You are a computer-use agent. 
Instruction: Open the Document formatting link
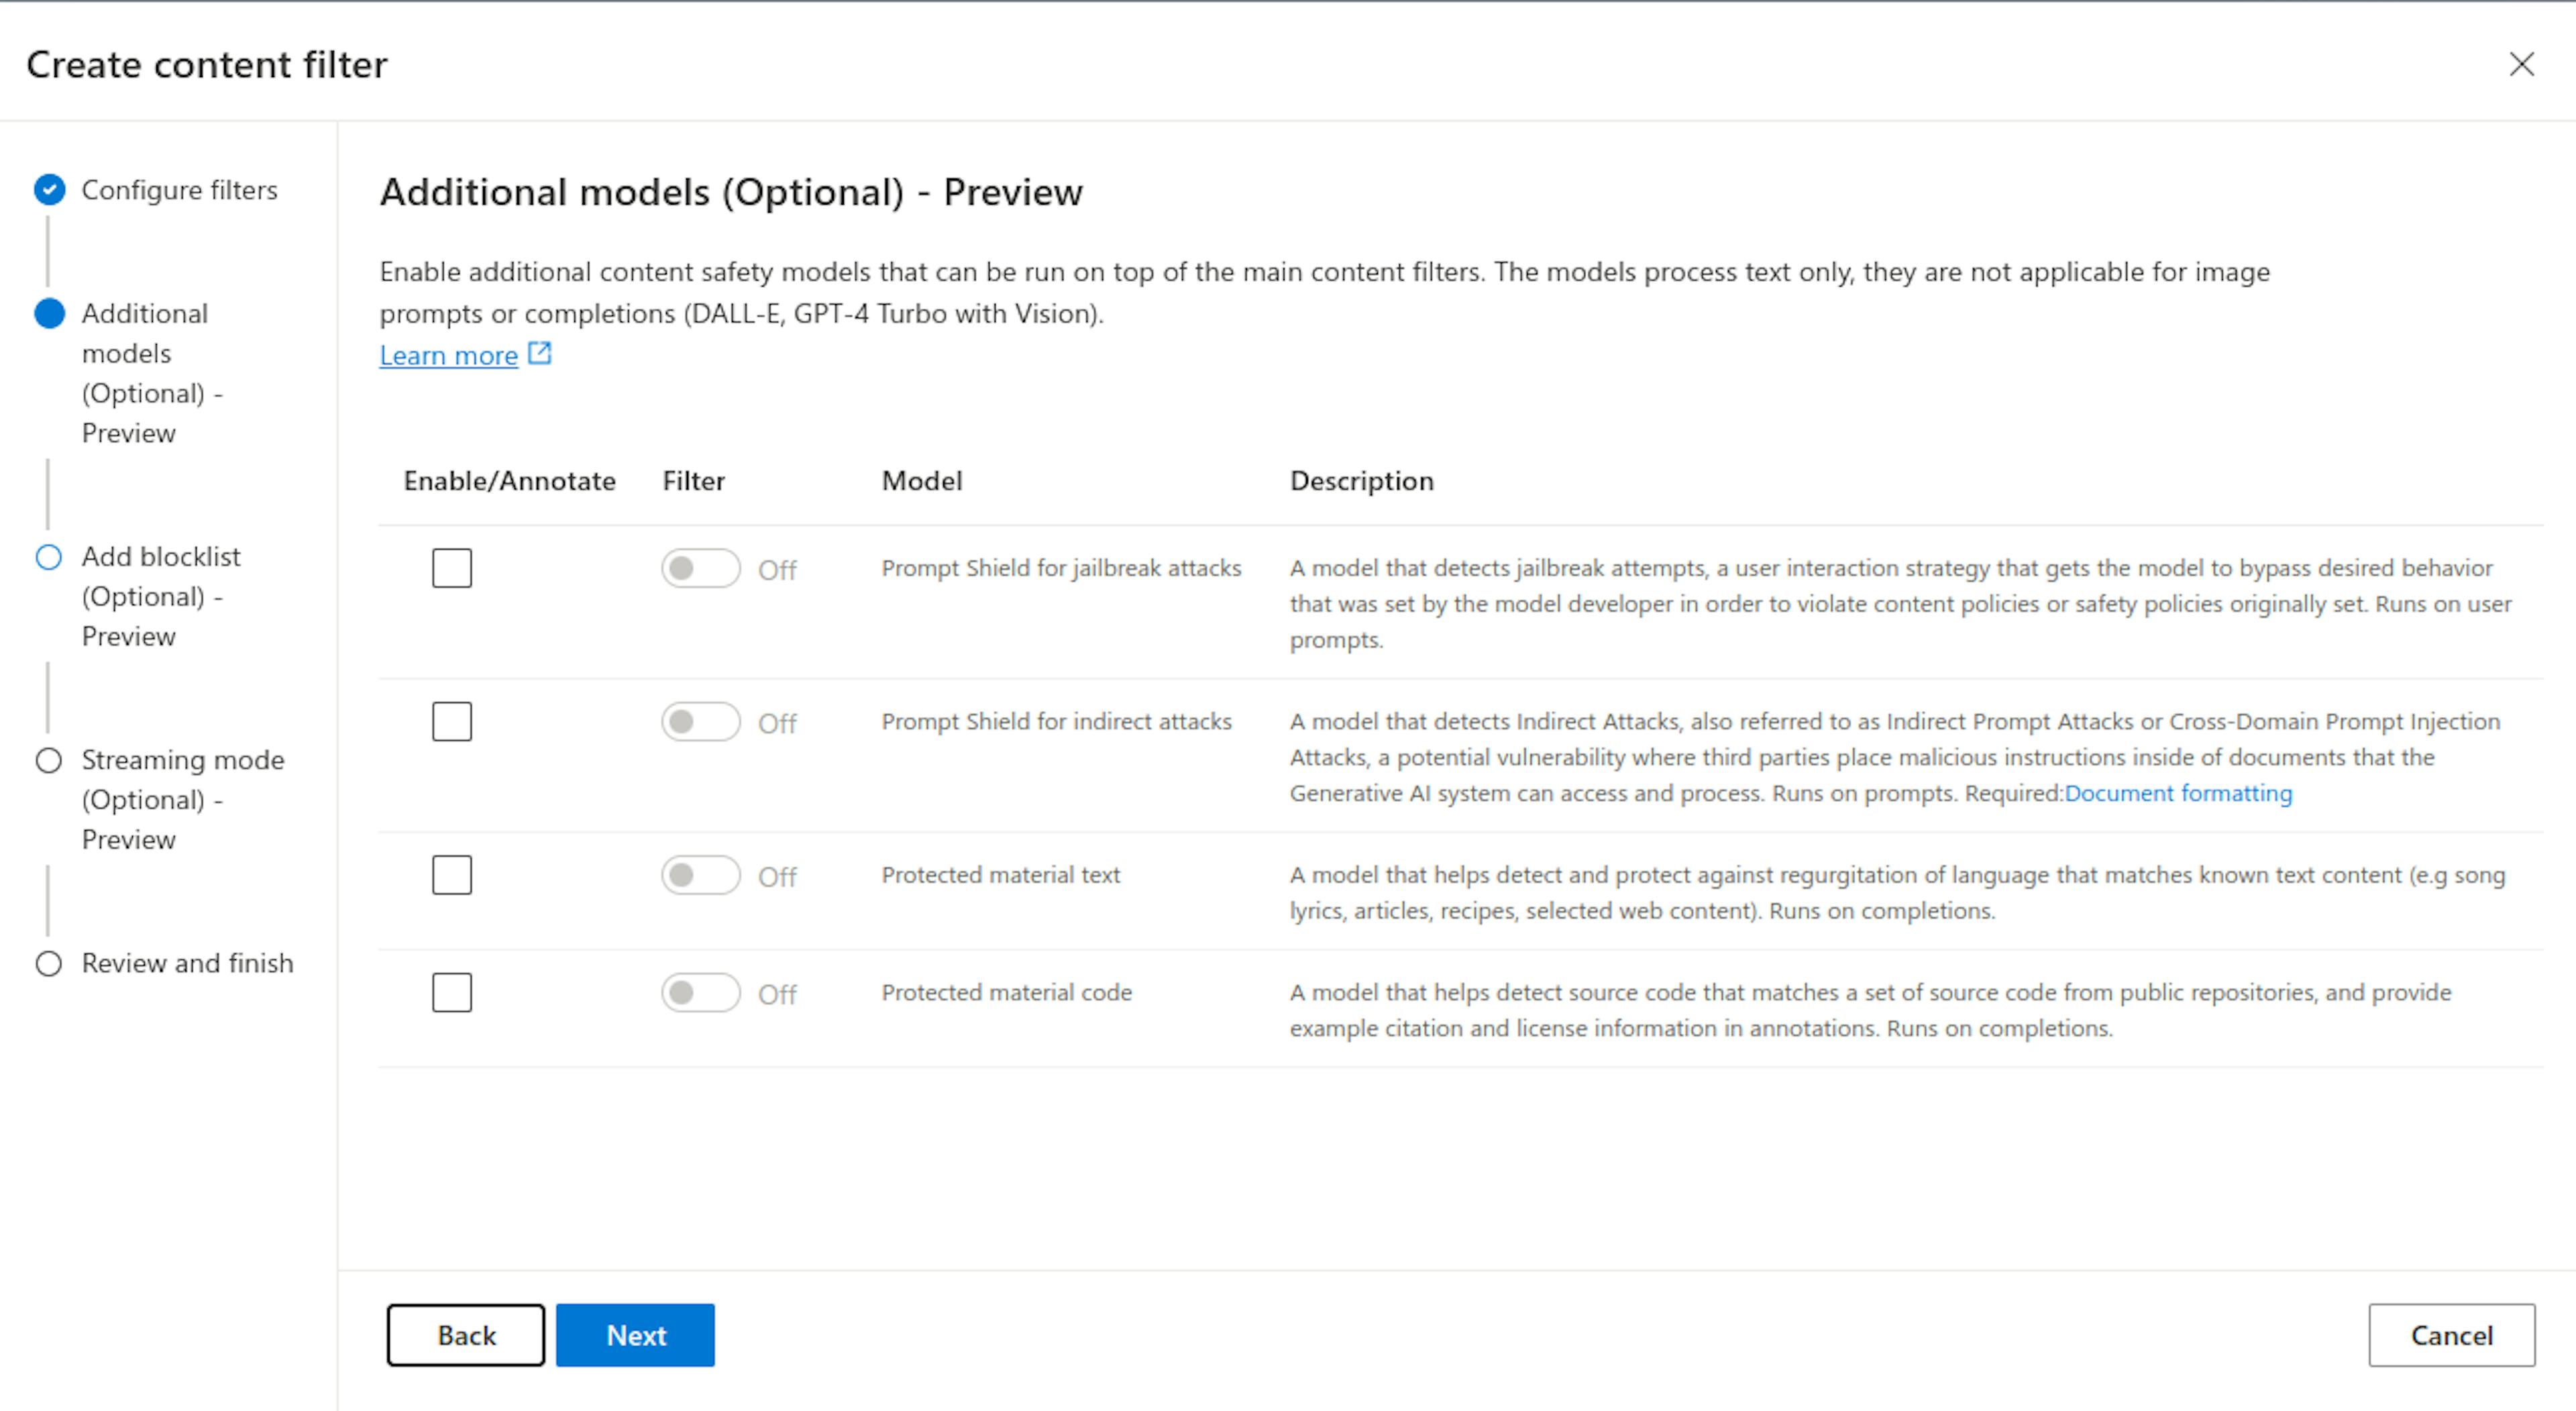(x=2178, y=793)
